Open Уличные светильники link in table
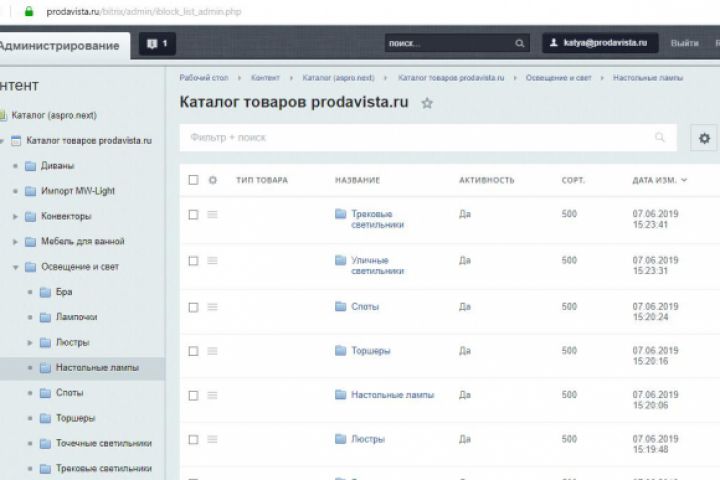The width and height of the screenshot is (720, 480). coord(377,265)
